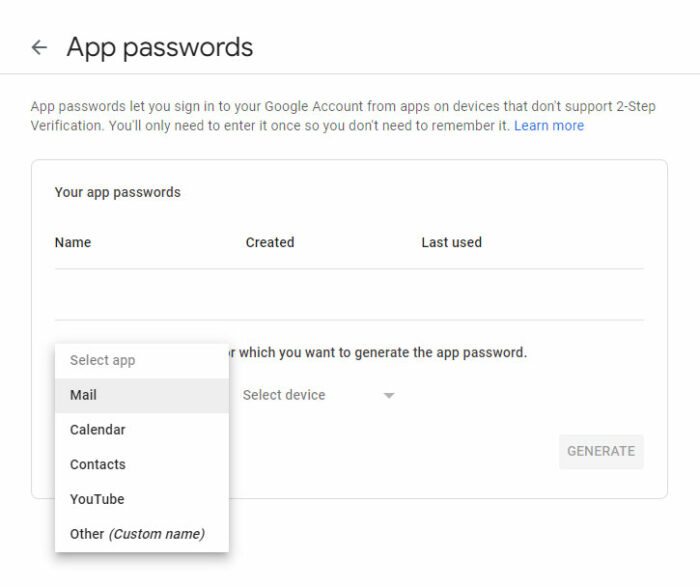Go back using the left arrow icon
This screenshot has height=587, width=700.
coord(39,47)
